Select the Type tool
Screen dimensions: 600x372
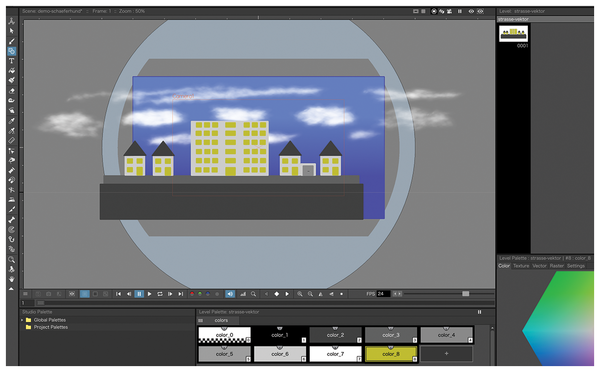11,61
